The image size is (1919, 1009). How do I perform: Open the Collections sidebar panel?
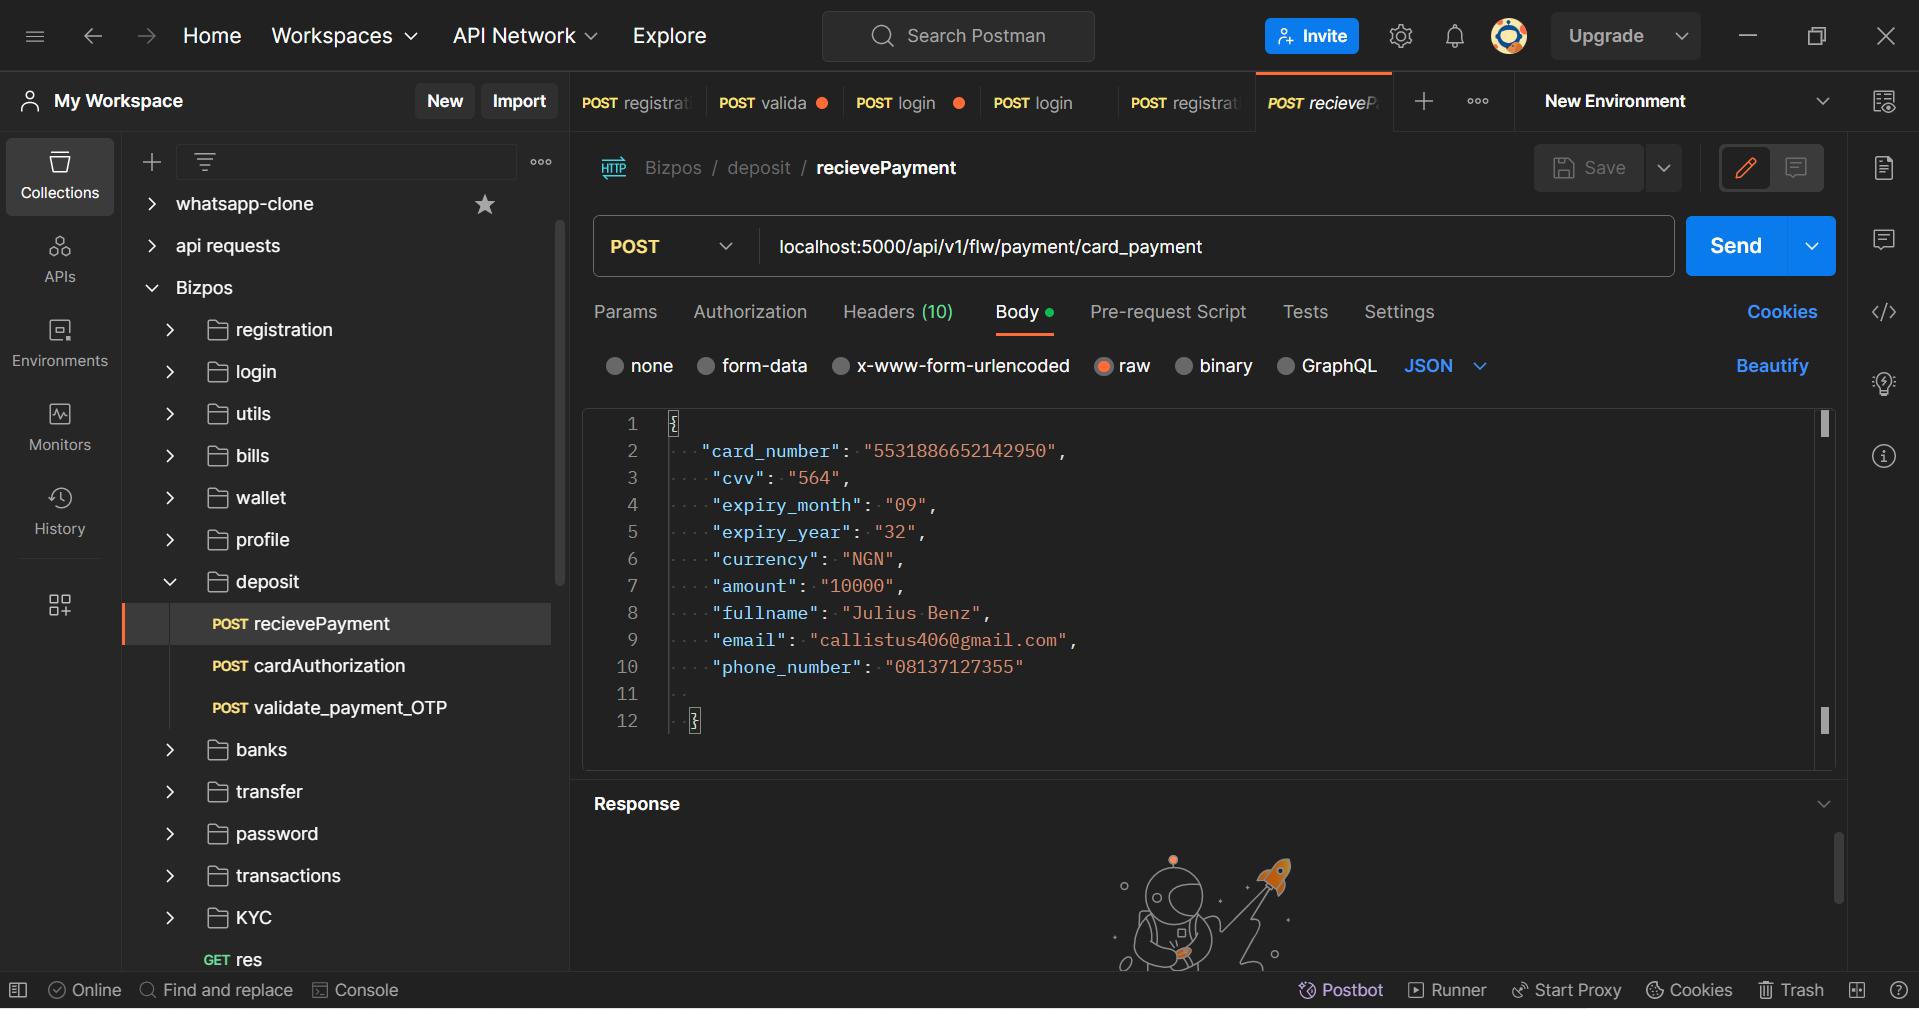coord(60,176)
